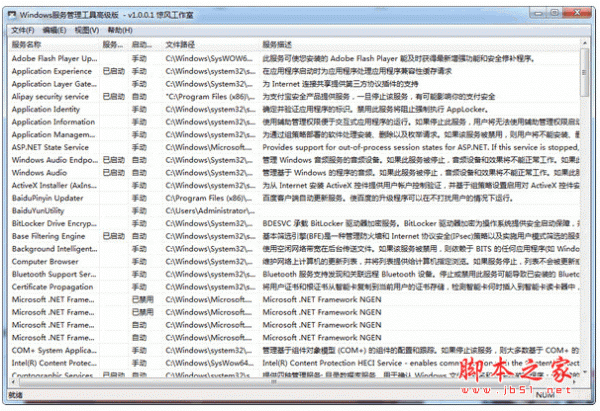This screenshot has width=600, height=411.
Task: Click horizontal scrollbar left arrow
Action: 14,382
